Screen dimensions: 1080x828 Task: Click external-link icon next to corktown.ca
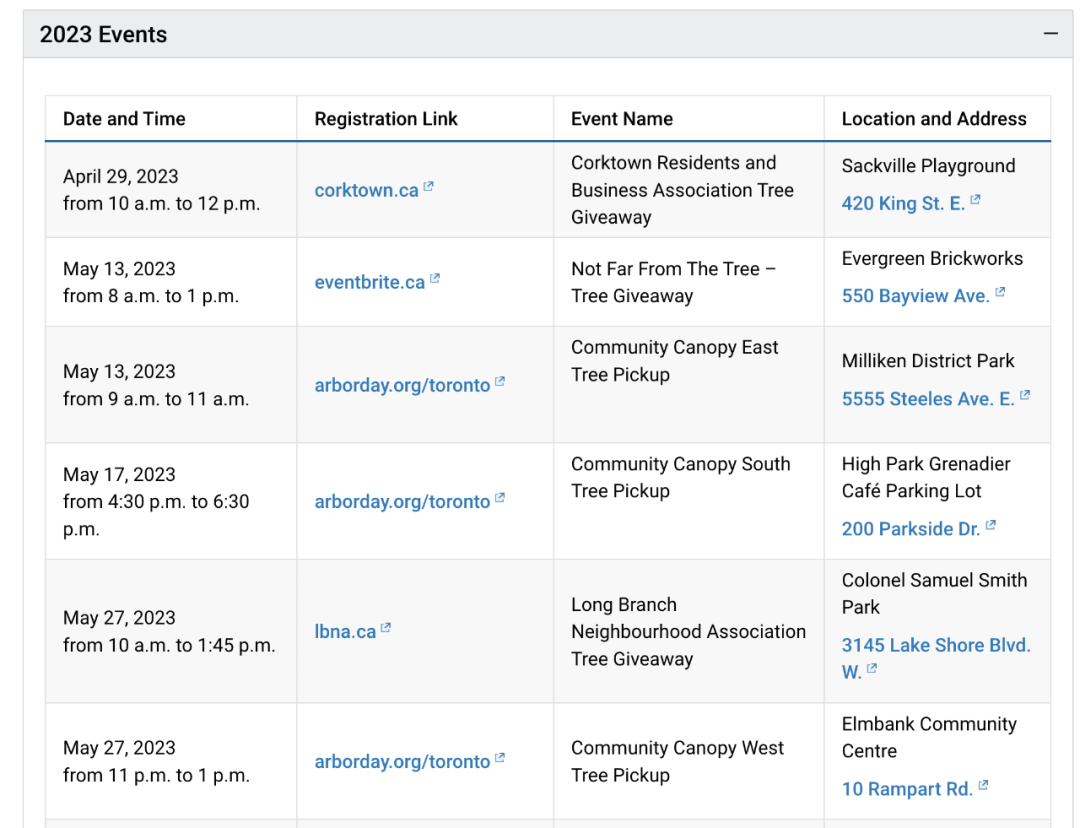[x=428, y=187]
